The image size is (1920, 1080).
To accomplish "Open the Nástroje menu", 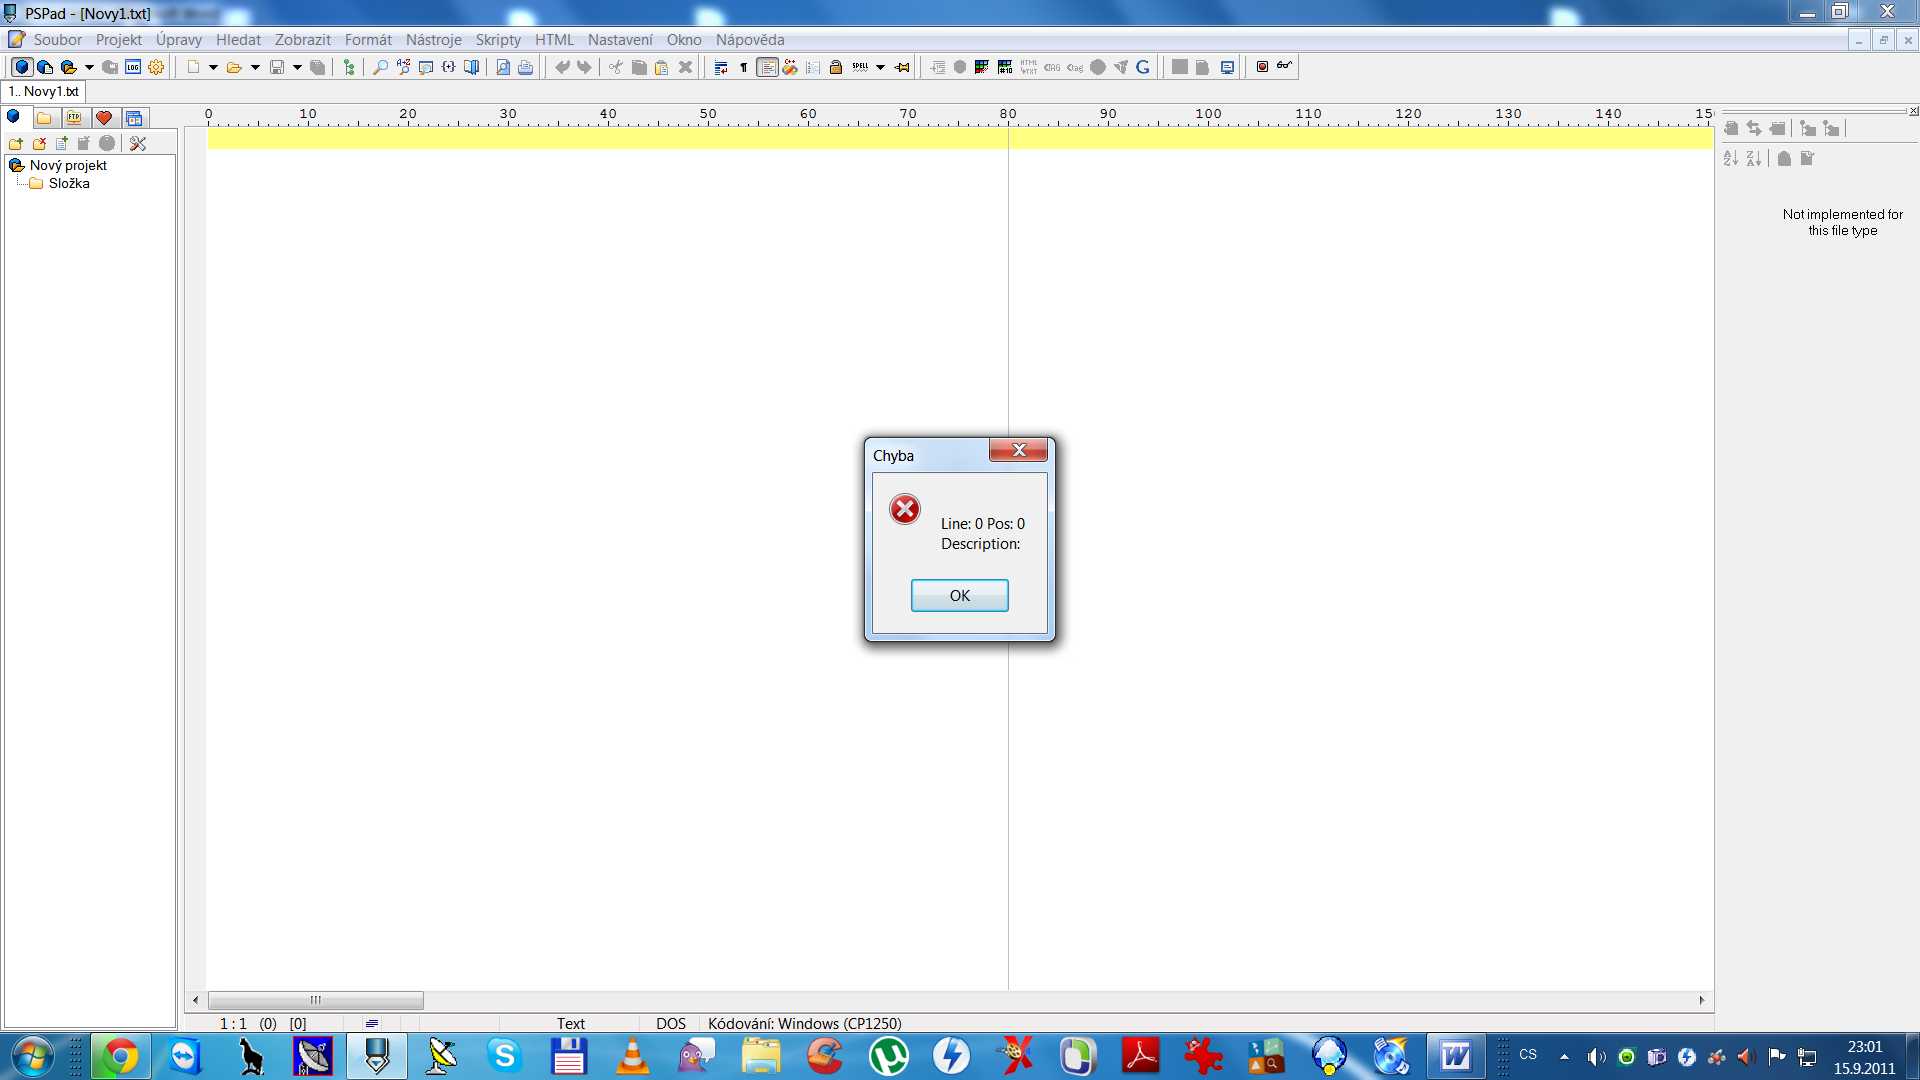I will [433, 40].
